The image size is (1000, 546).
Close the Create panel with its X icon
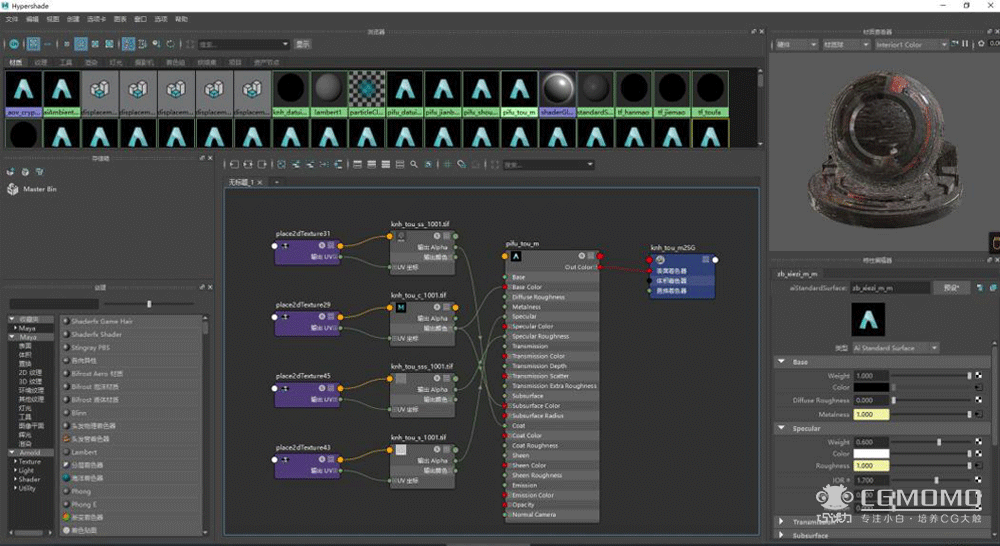point(210,287)
